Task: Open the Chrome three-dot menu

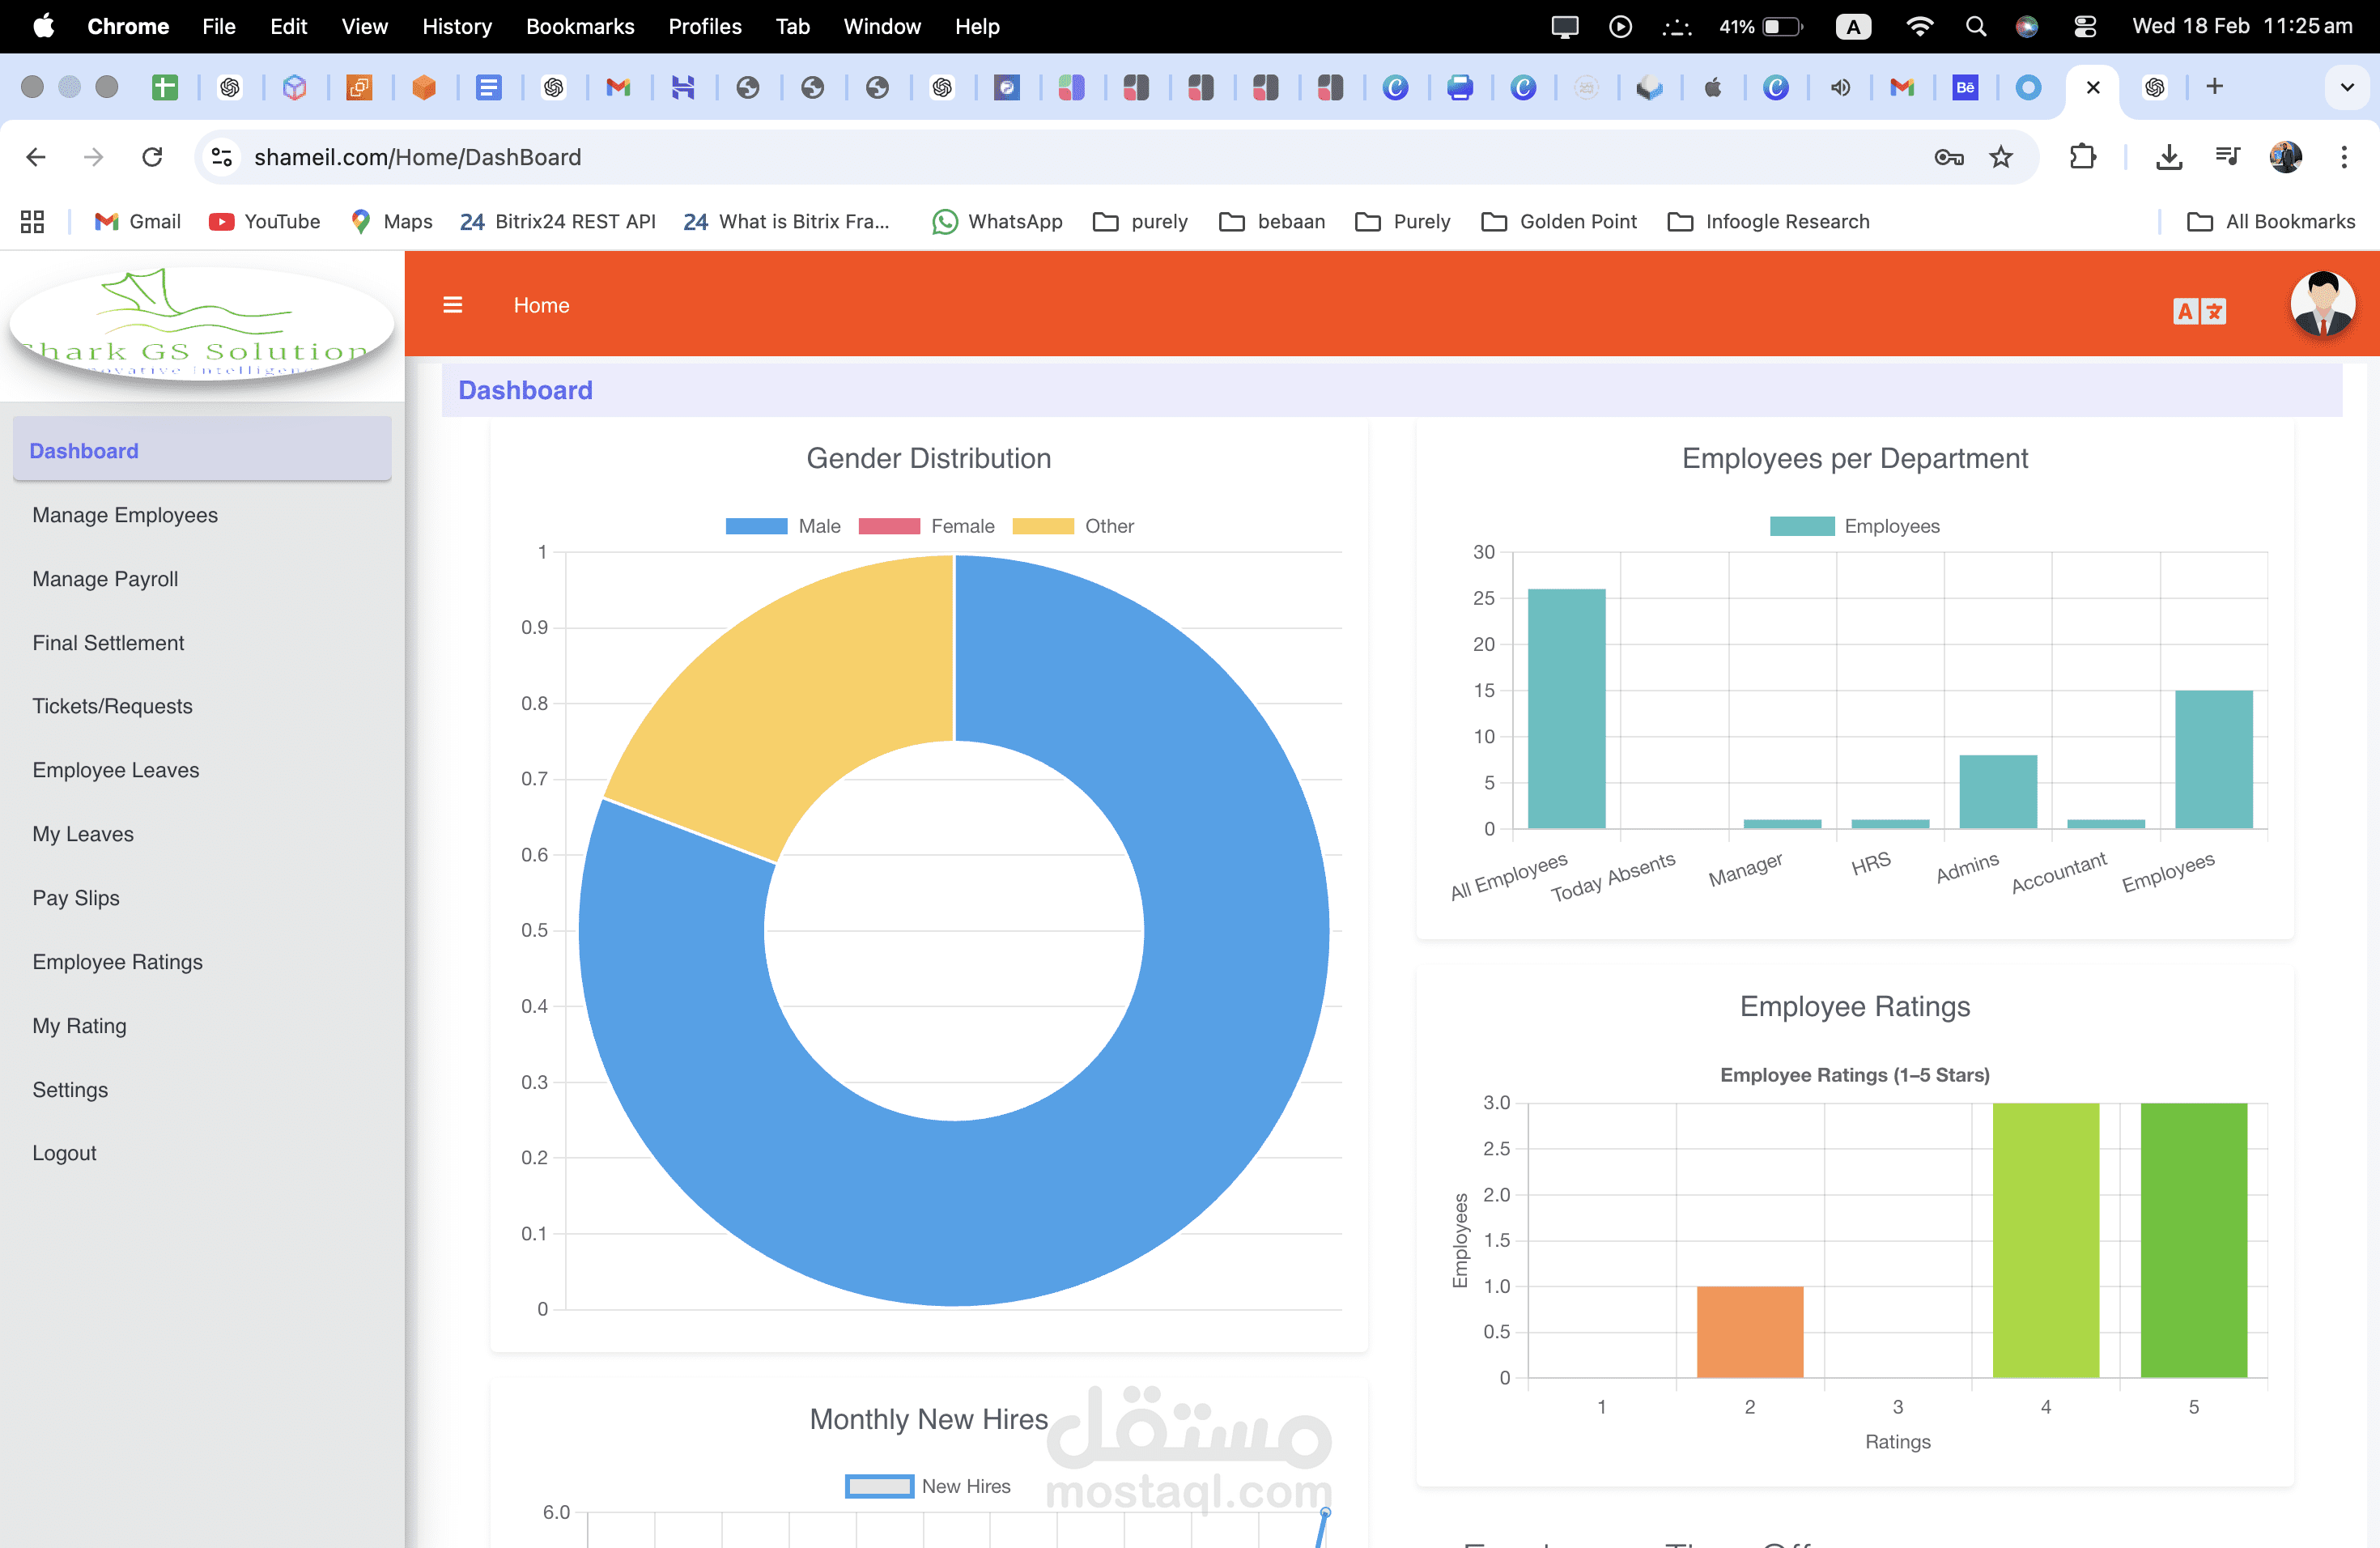Action: pos(2343,157)
